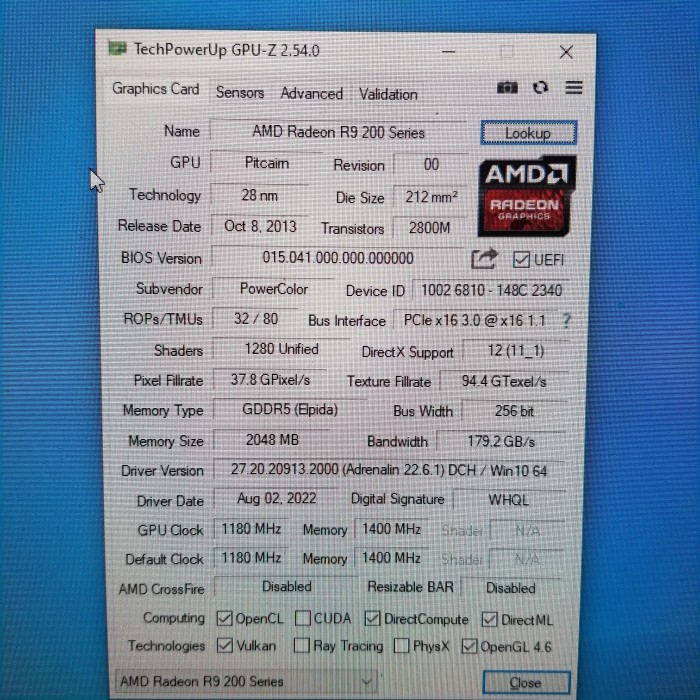Toggle the DirectML checkbox

pyautogui.click(x=489, y=620)
